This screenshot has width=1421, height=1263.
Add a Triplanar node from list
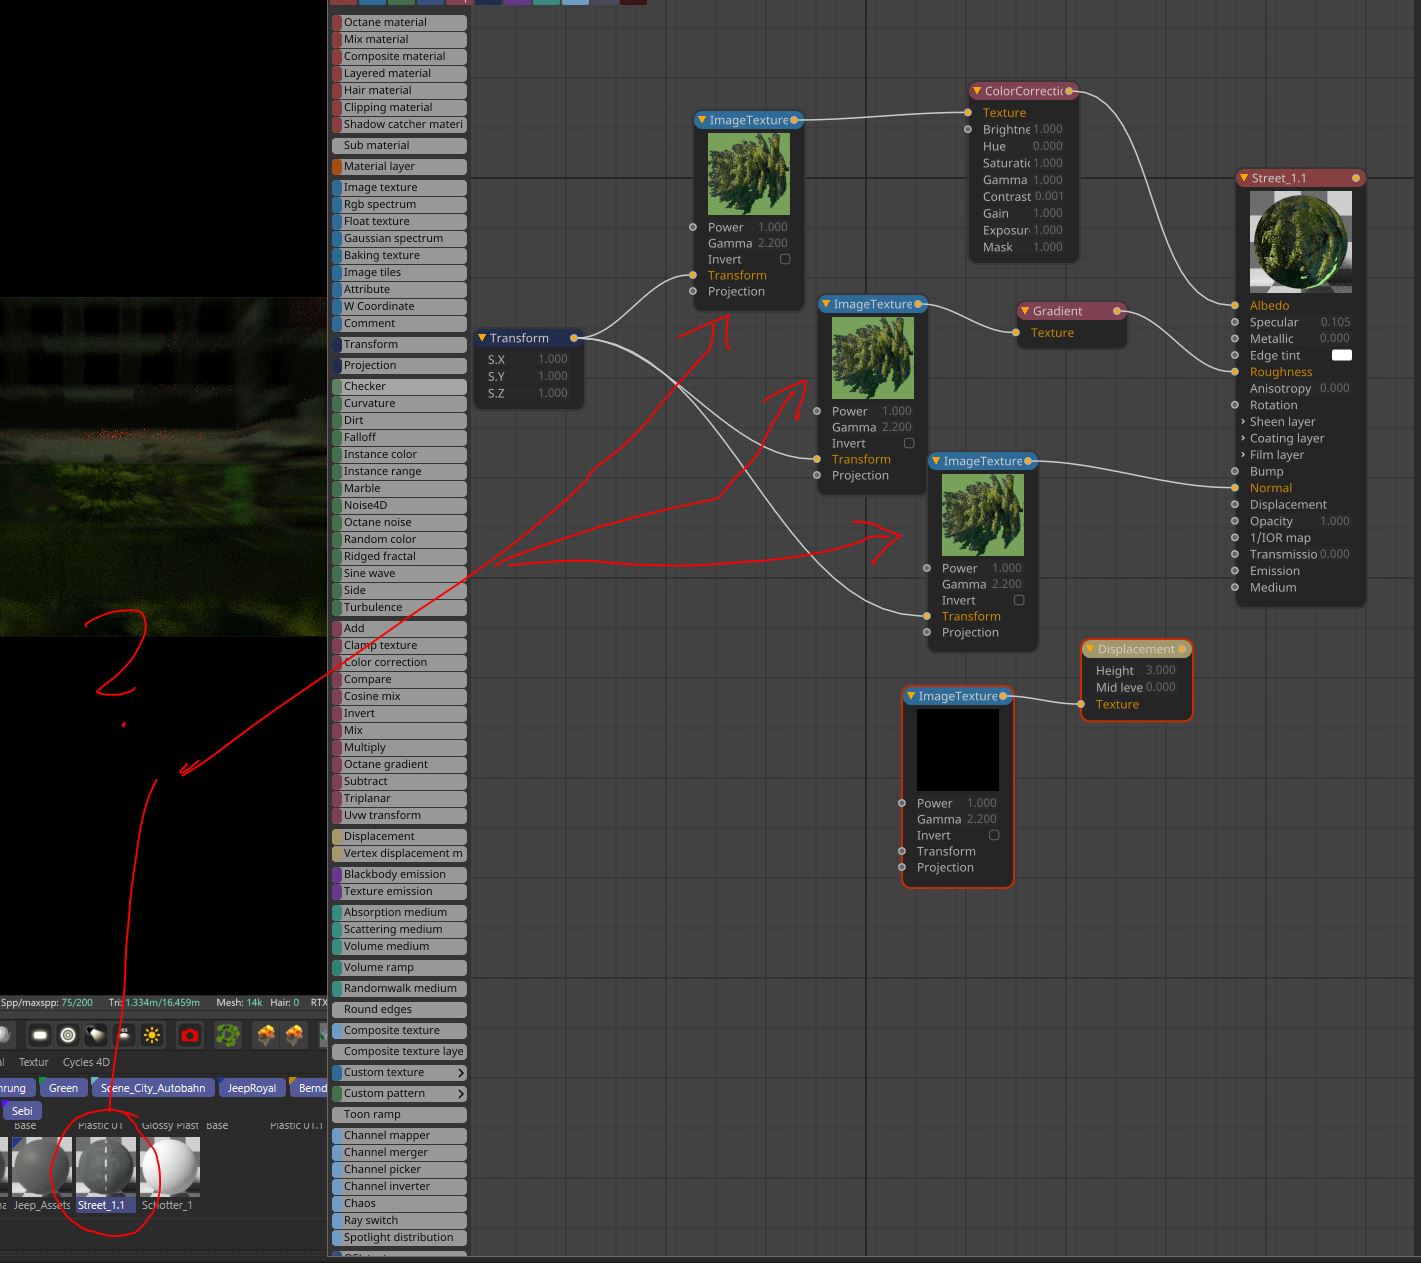[x=399, y=799]
